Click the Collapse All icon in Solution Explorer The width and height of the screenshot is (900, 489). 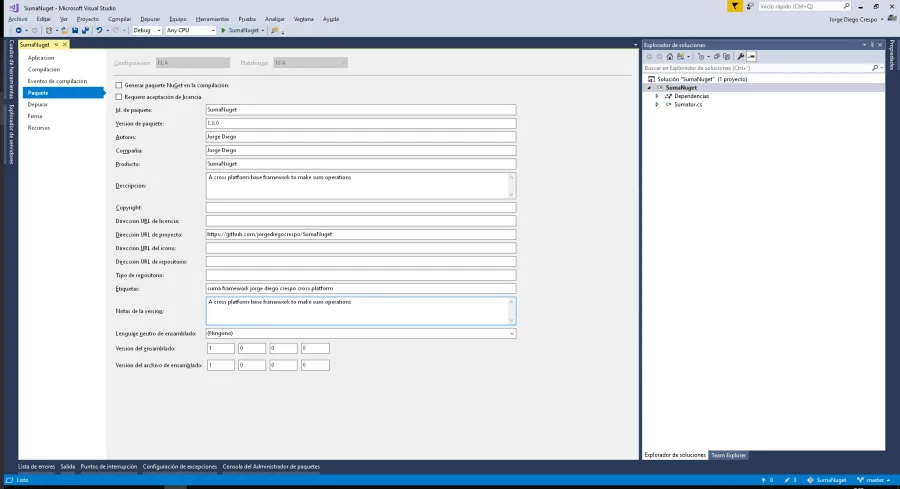pyautogui.click(x=717, y=57)
